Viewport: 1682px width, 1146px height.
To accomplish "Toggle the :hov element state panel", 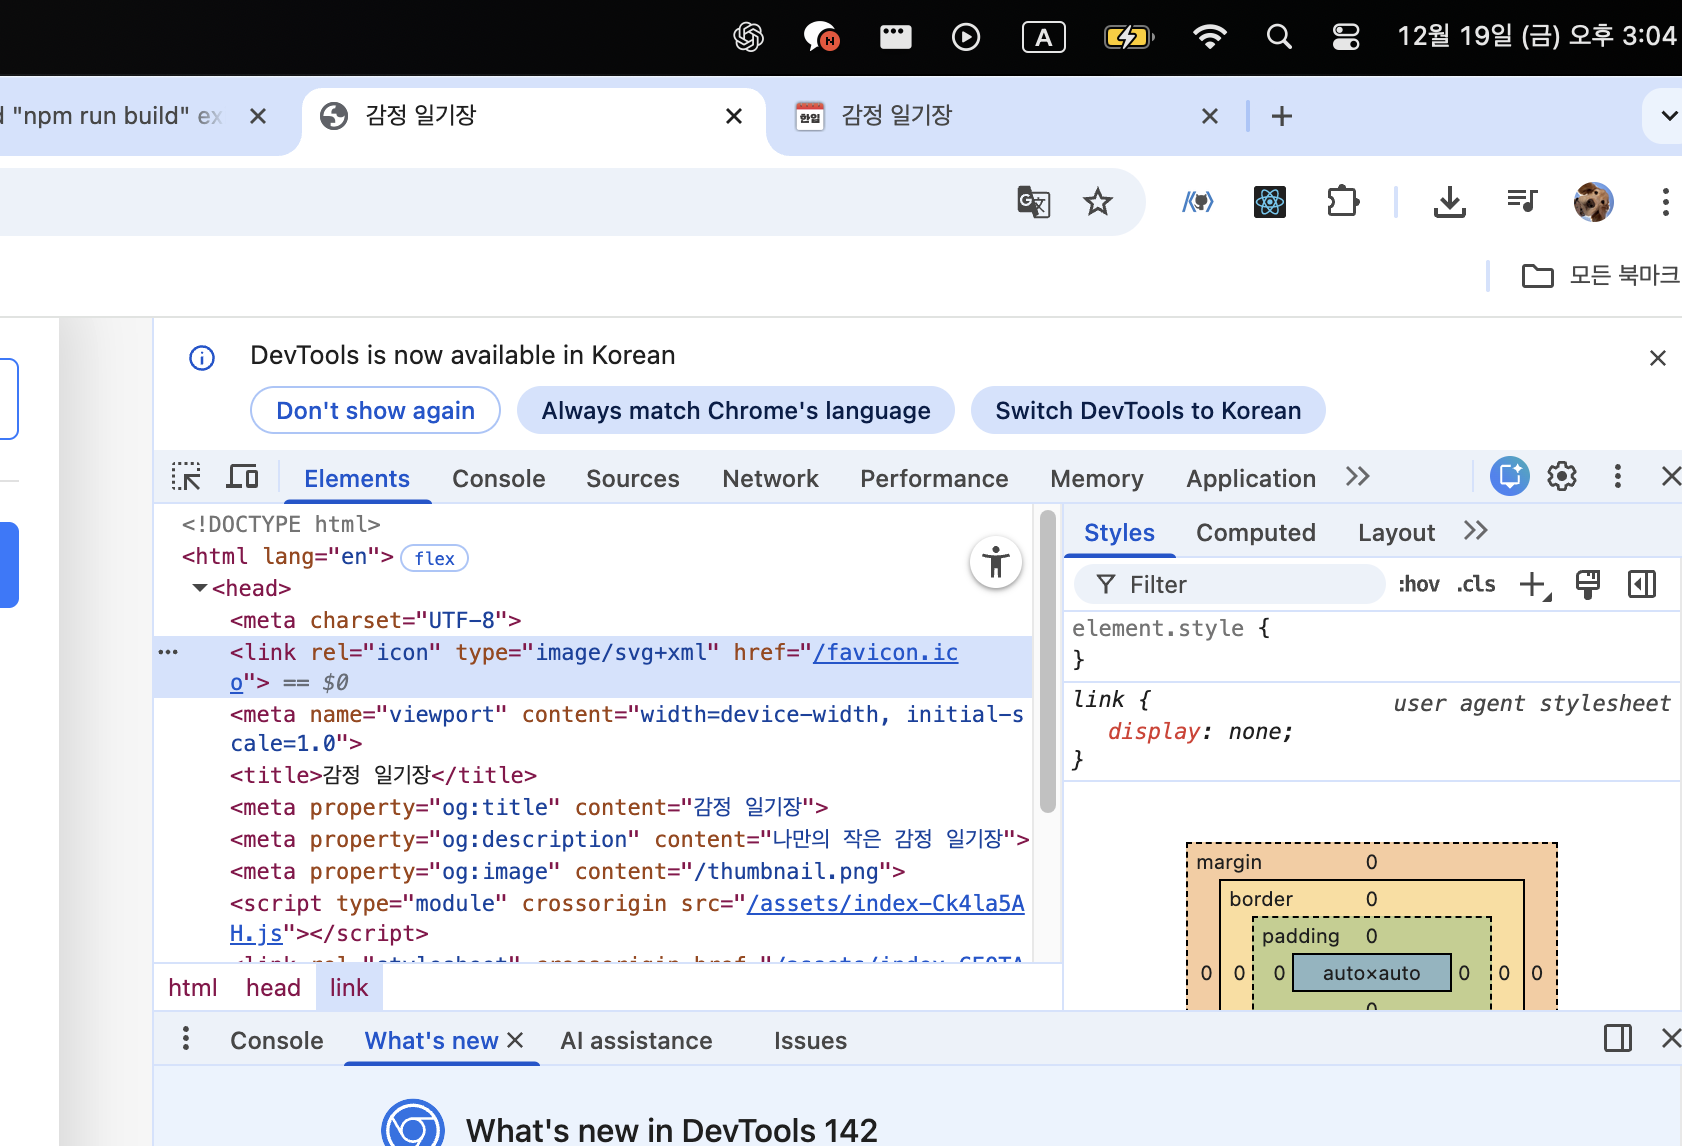I will [x=1418, y=585].
